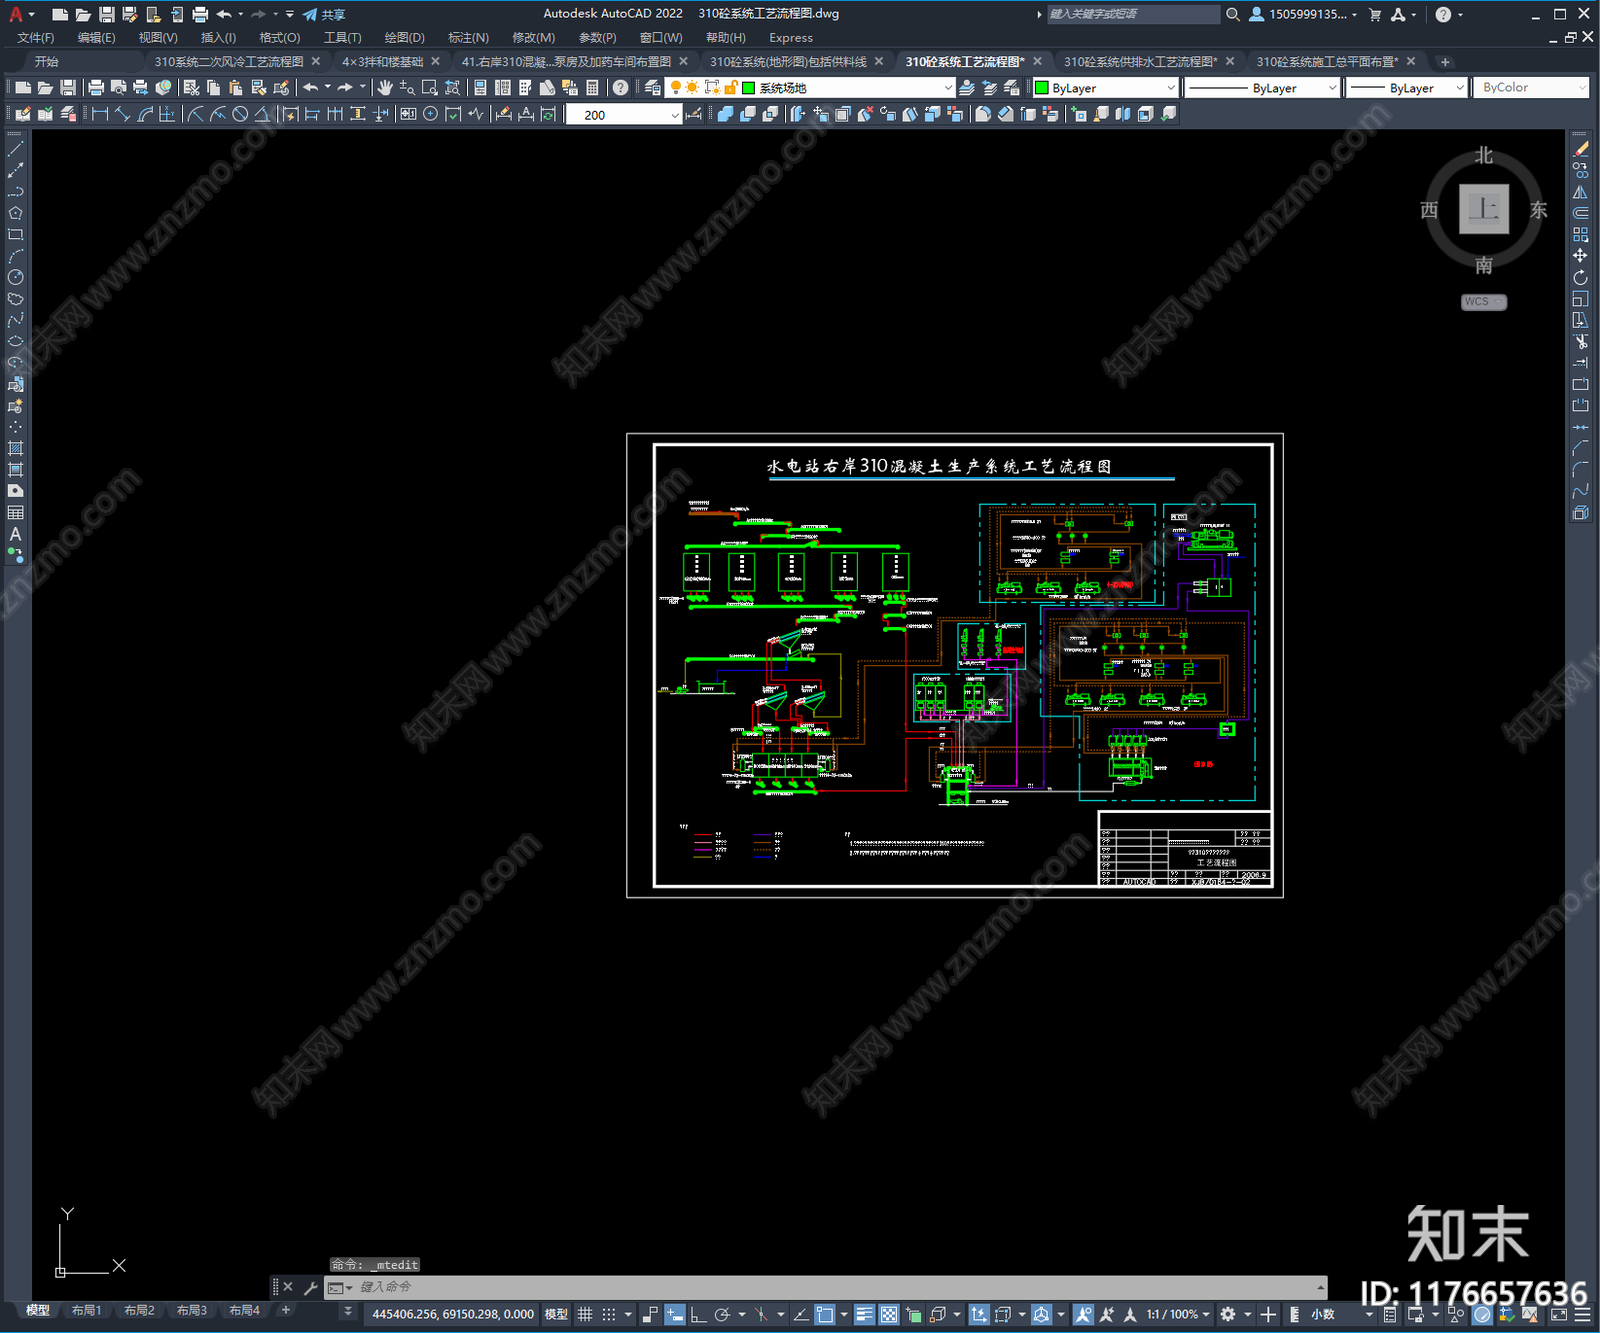The image size is (1600, 1333).
Task: Open the calculator (QuickCalc) icon
Action: [x=592, y=88]
